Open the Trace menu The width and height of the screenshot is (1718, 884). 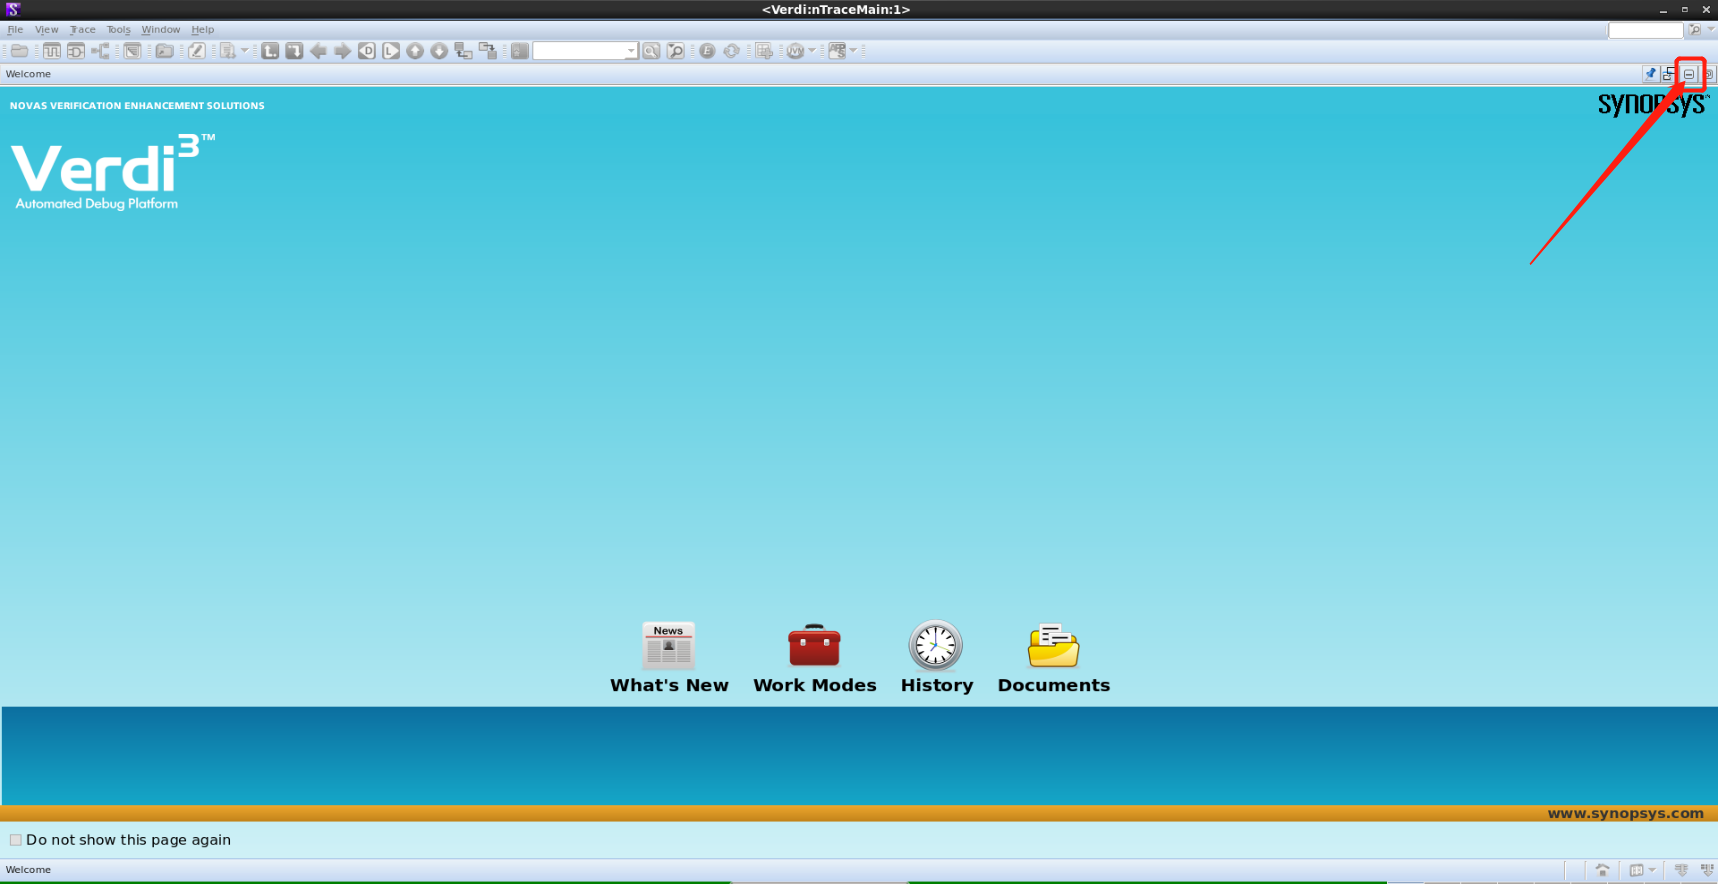click(82, 30)
